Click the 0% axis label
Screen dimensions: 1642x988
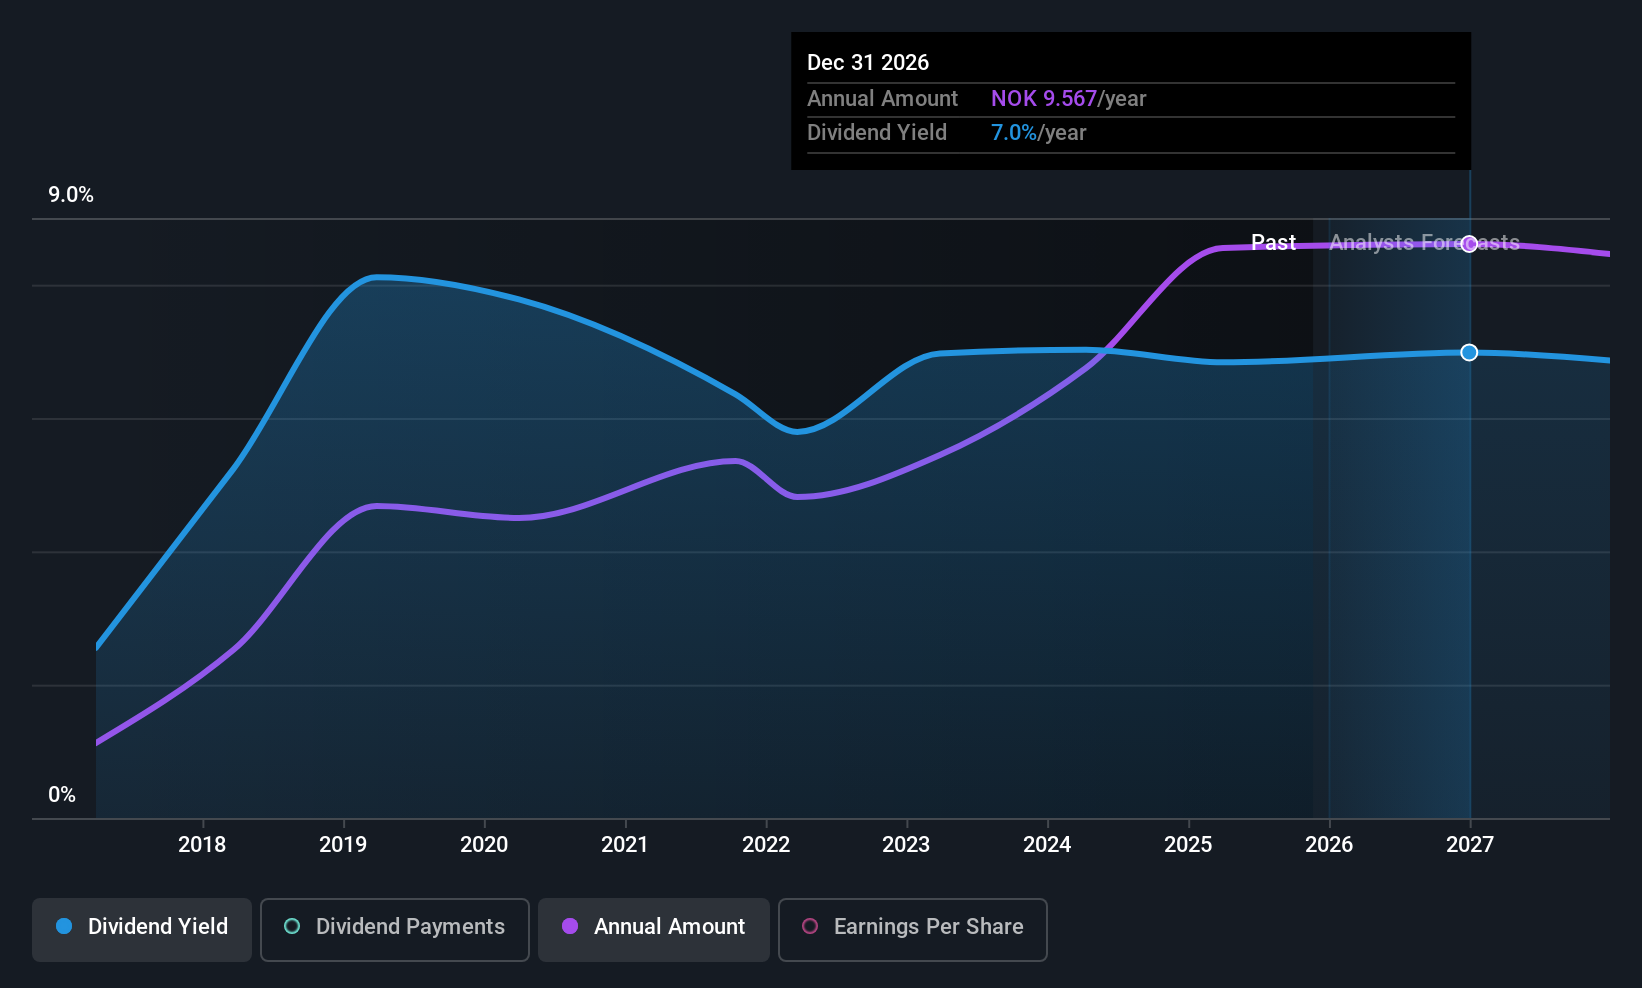click(x=60, y=794)
